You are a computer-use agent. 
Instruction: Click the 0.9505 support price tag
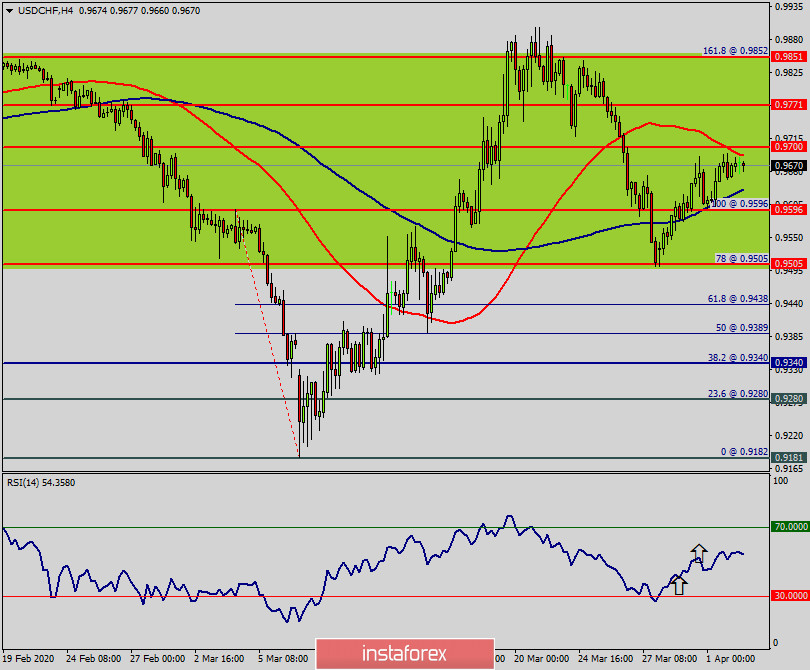(x=789, y=264)
